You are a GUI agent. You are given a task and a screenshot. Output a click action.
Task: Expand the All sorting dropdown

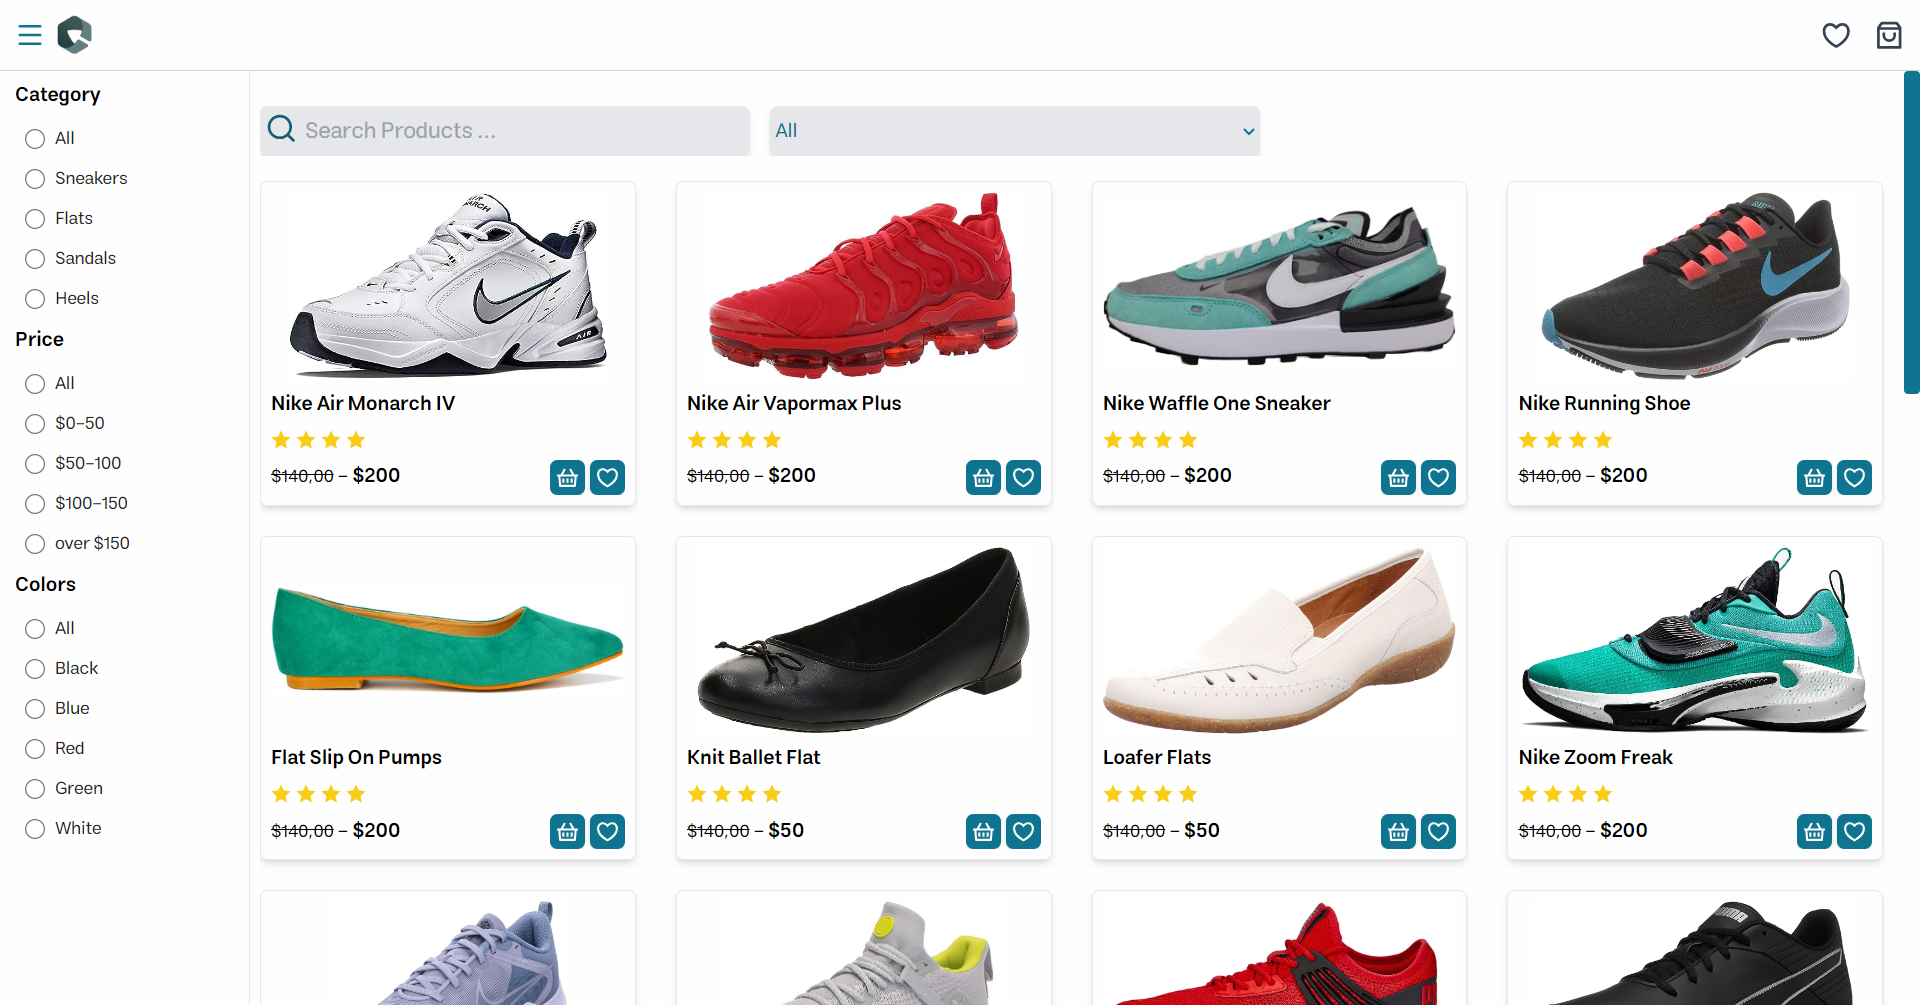[1014, 131]
